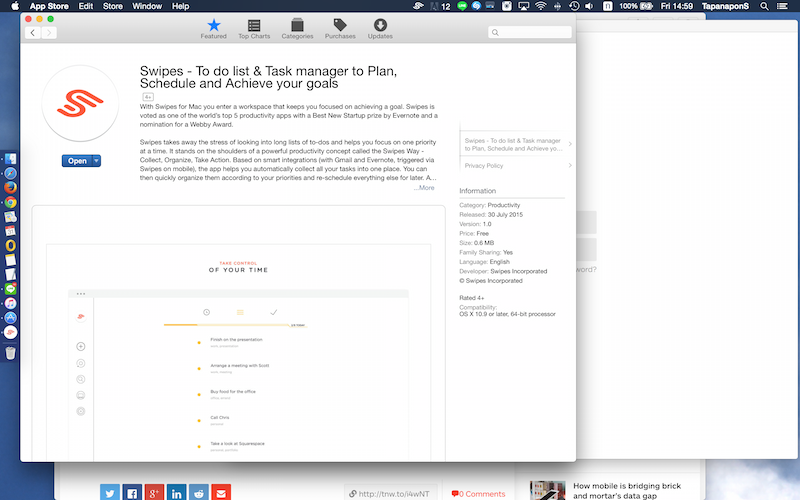Viewport: 800px width, 500px height.
Task: Click the Developer: Swipes Incorporated text
Action: coord(503,271)
